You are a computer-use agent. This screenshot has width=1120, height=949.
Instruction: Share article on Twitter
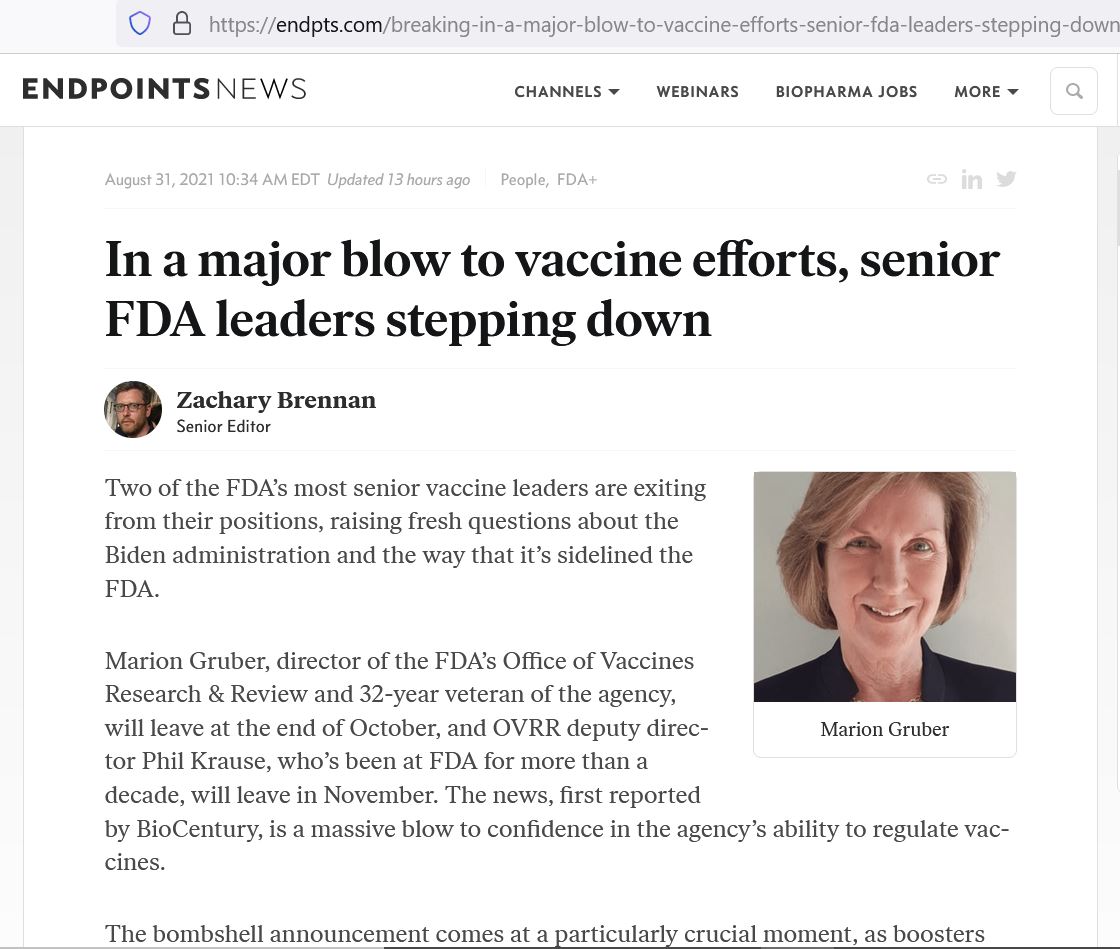point(1006,179)
